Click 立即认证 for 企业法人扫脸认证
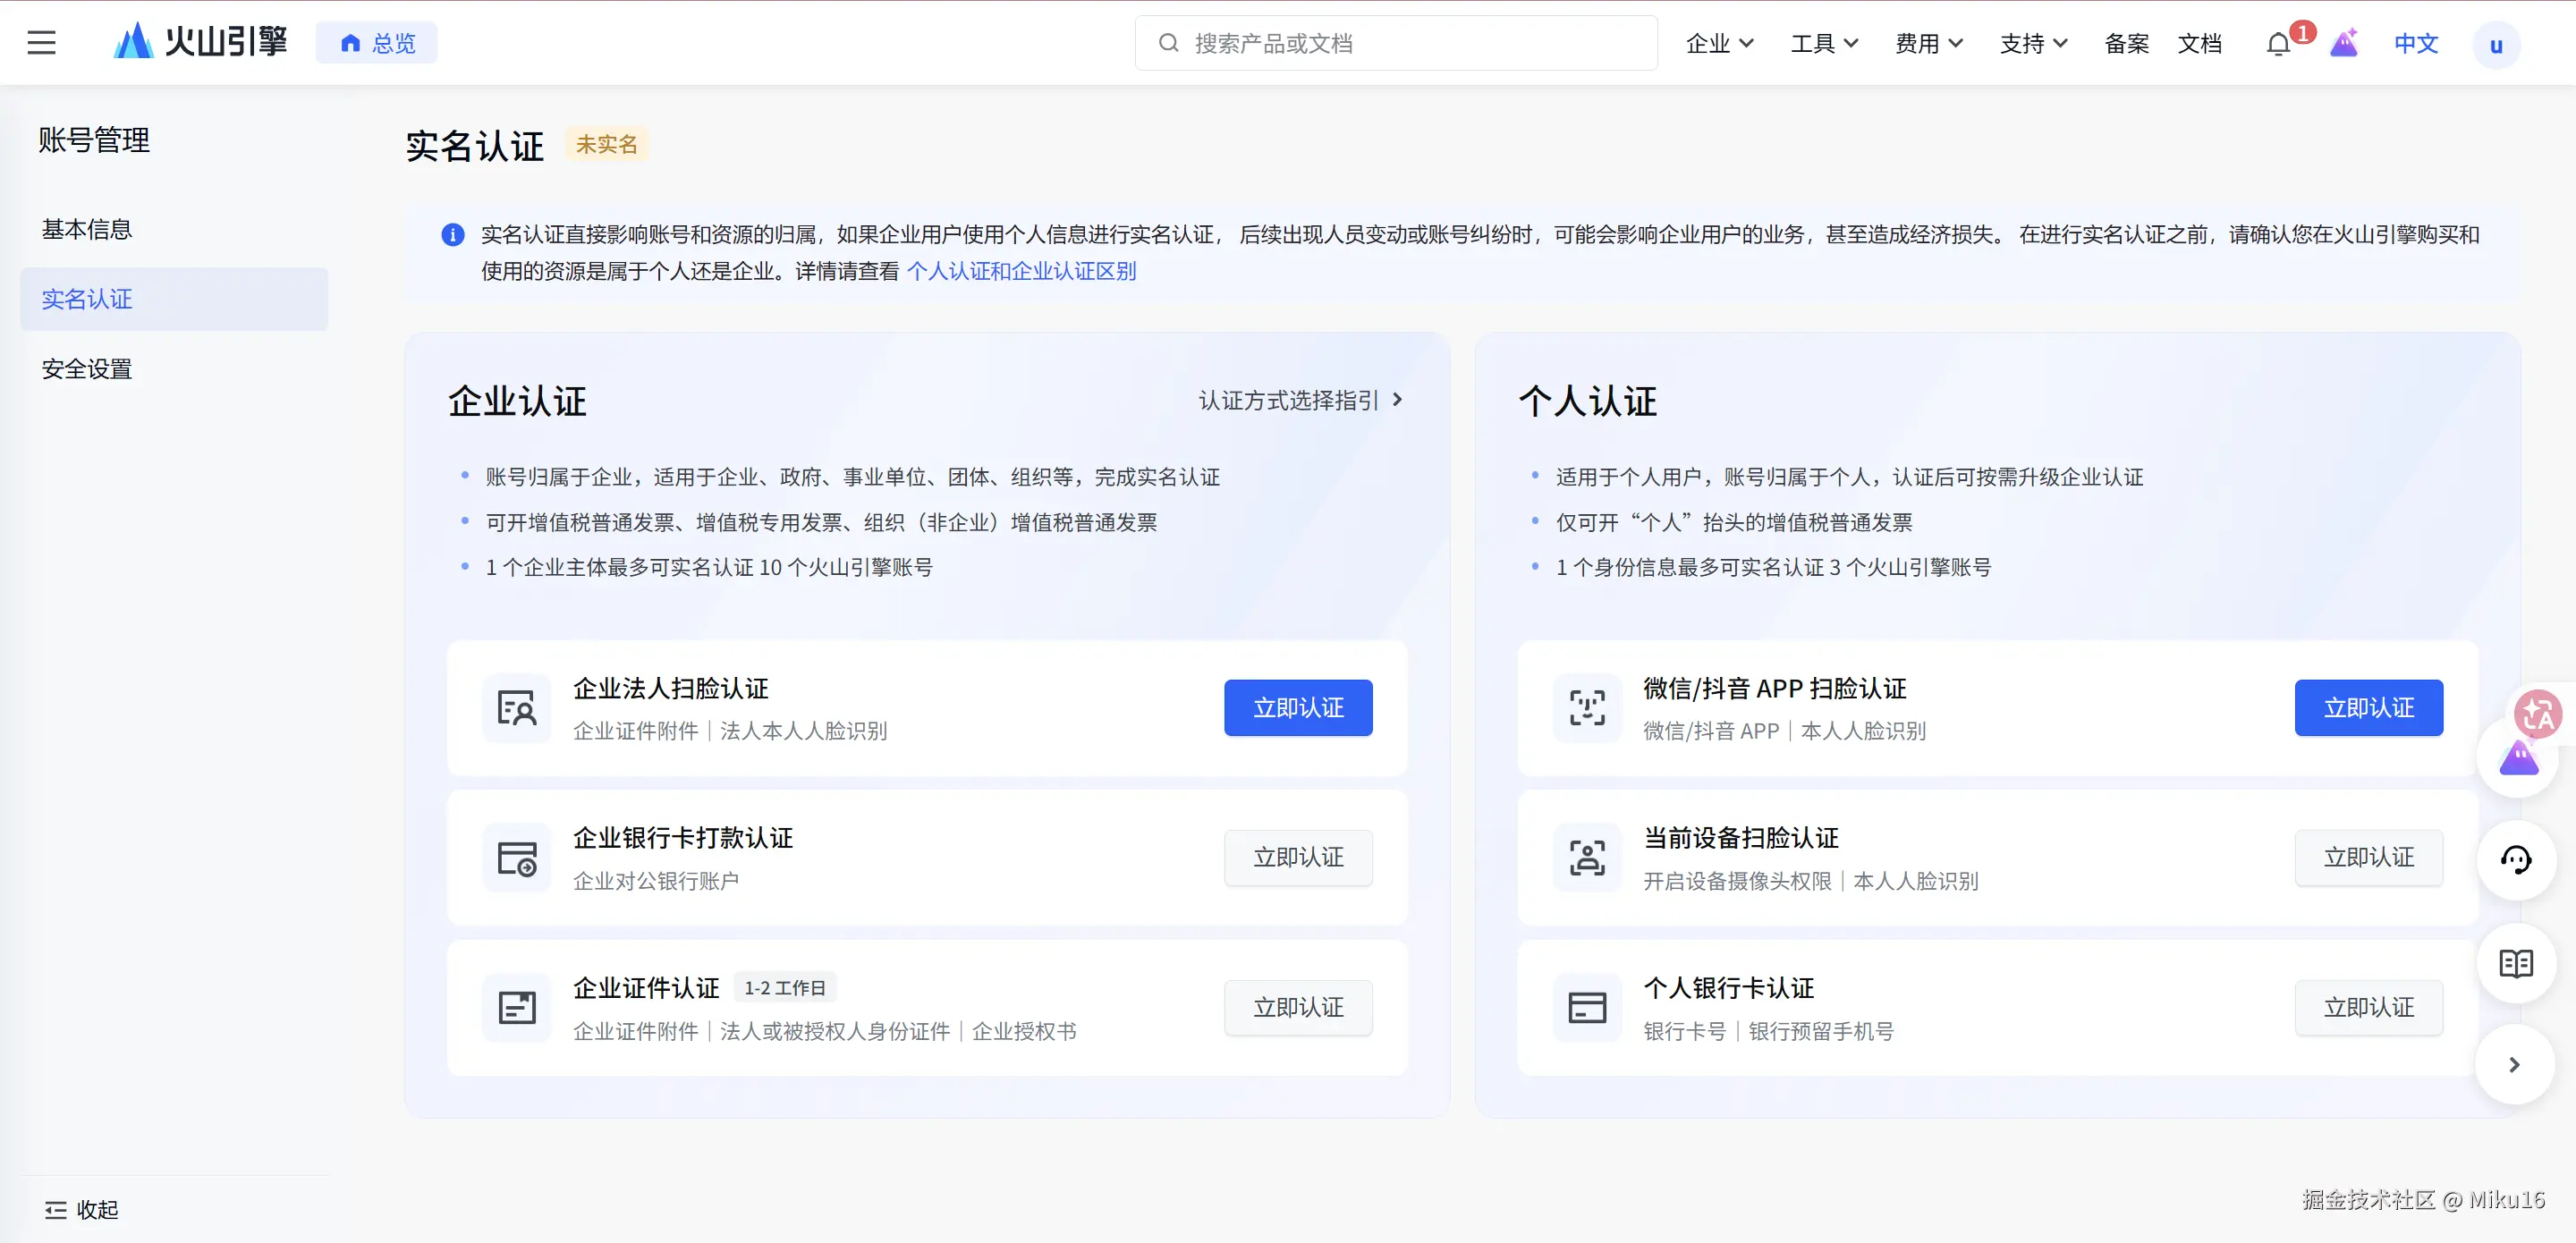 (1297, 708)
